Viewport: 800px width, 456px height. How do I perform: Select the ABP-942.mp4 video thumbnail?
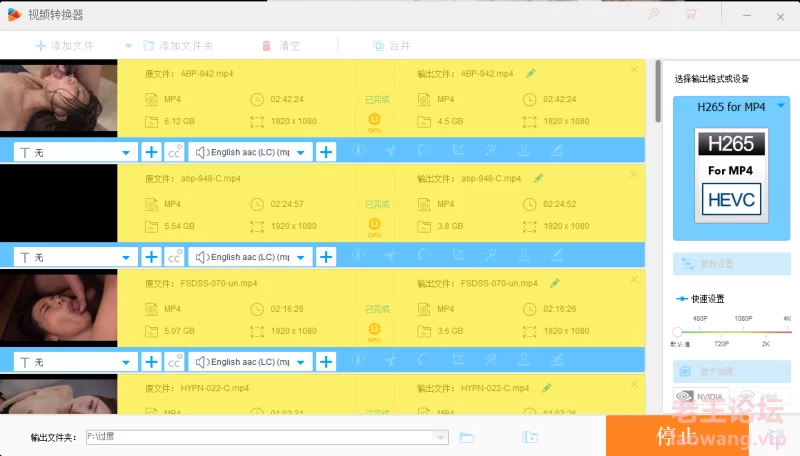pyautogui.click(x=59, y=98)
